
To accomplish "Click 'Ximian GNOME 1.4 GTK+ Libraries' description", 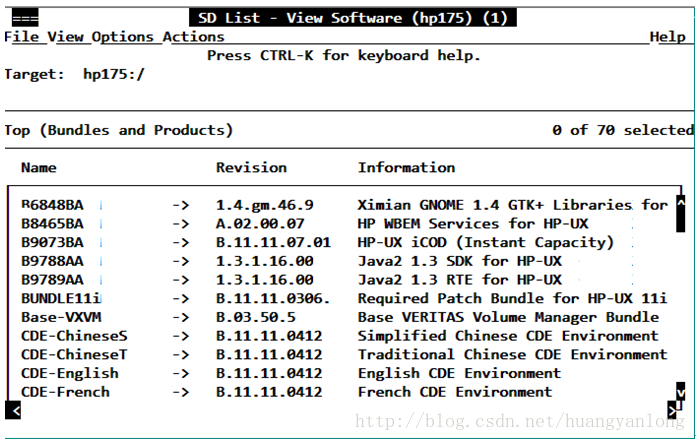I will pyautogui.click(x=495, y=205).
